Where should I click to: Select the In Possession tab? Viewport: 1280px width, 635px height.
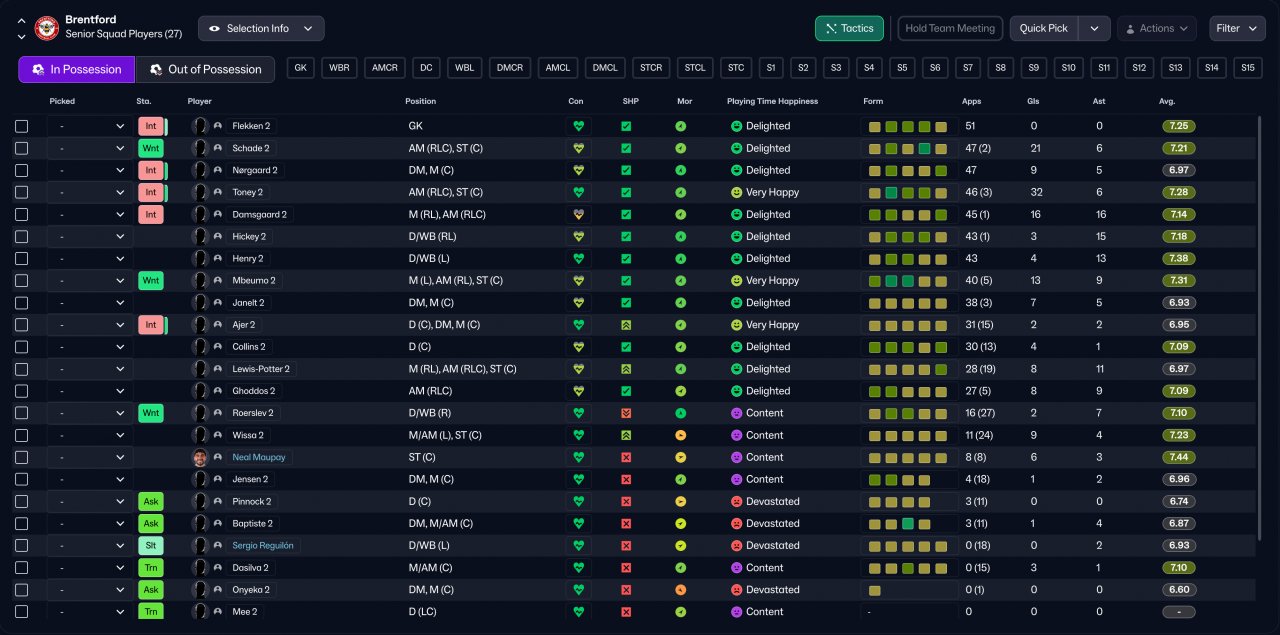coord(76,69)
